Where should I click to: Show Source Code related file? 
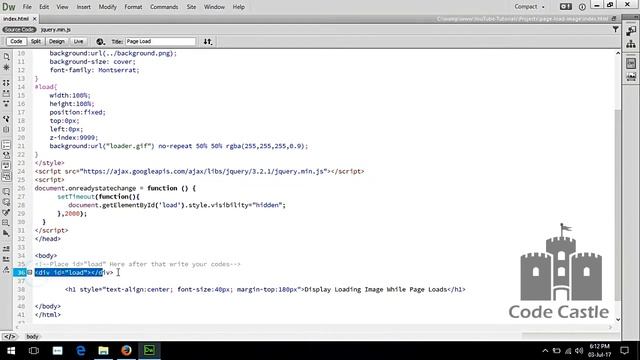click(19, 30)
